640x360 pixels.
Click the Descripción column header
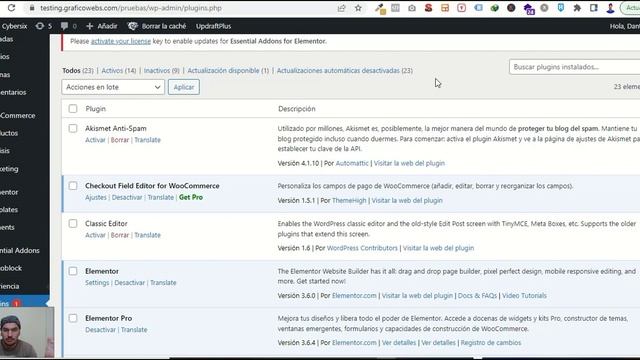pos(297,109)
